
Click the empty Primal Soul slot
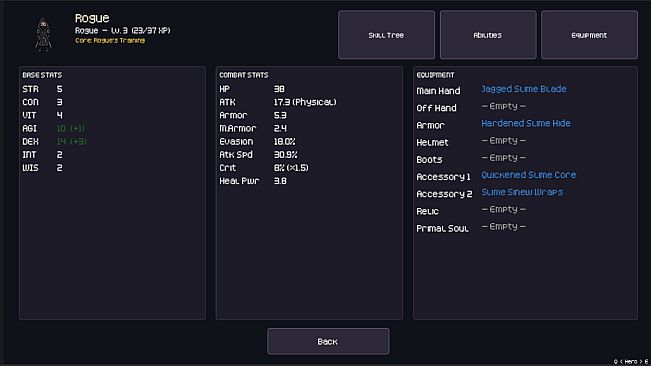coord(504,227)
